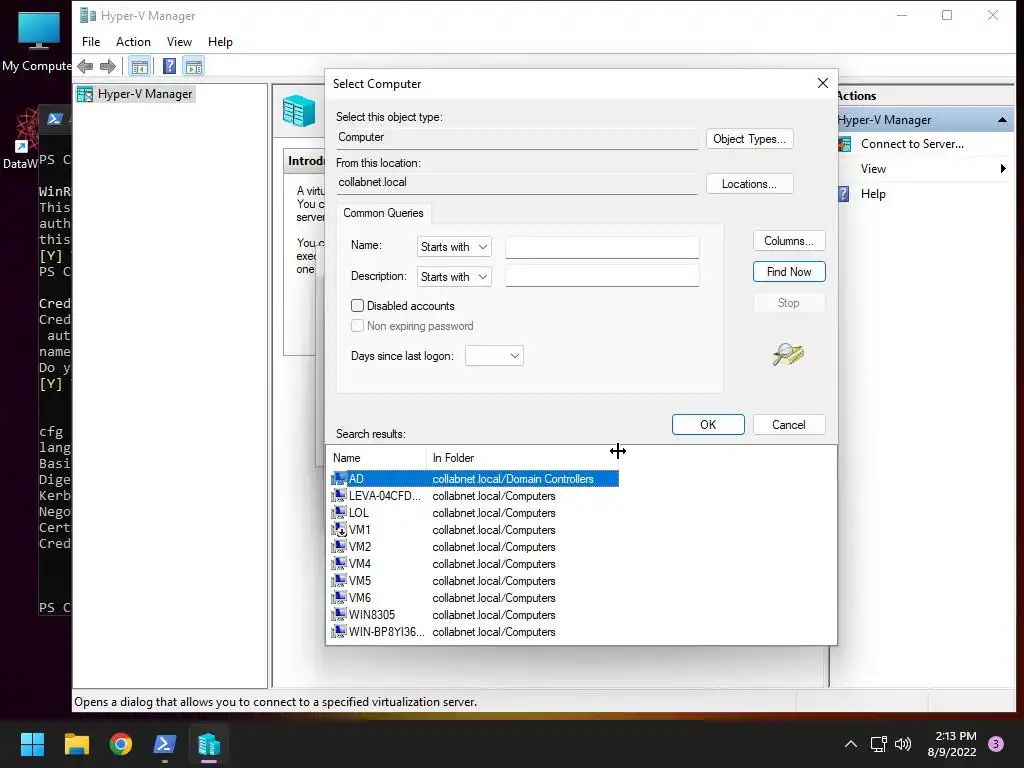1024x768 pixels.
Task: Open the File menu
Action: click(x=91, y=42)
